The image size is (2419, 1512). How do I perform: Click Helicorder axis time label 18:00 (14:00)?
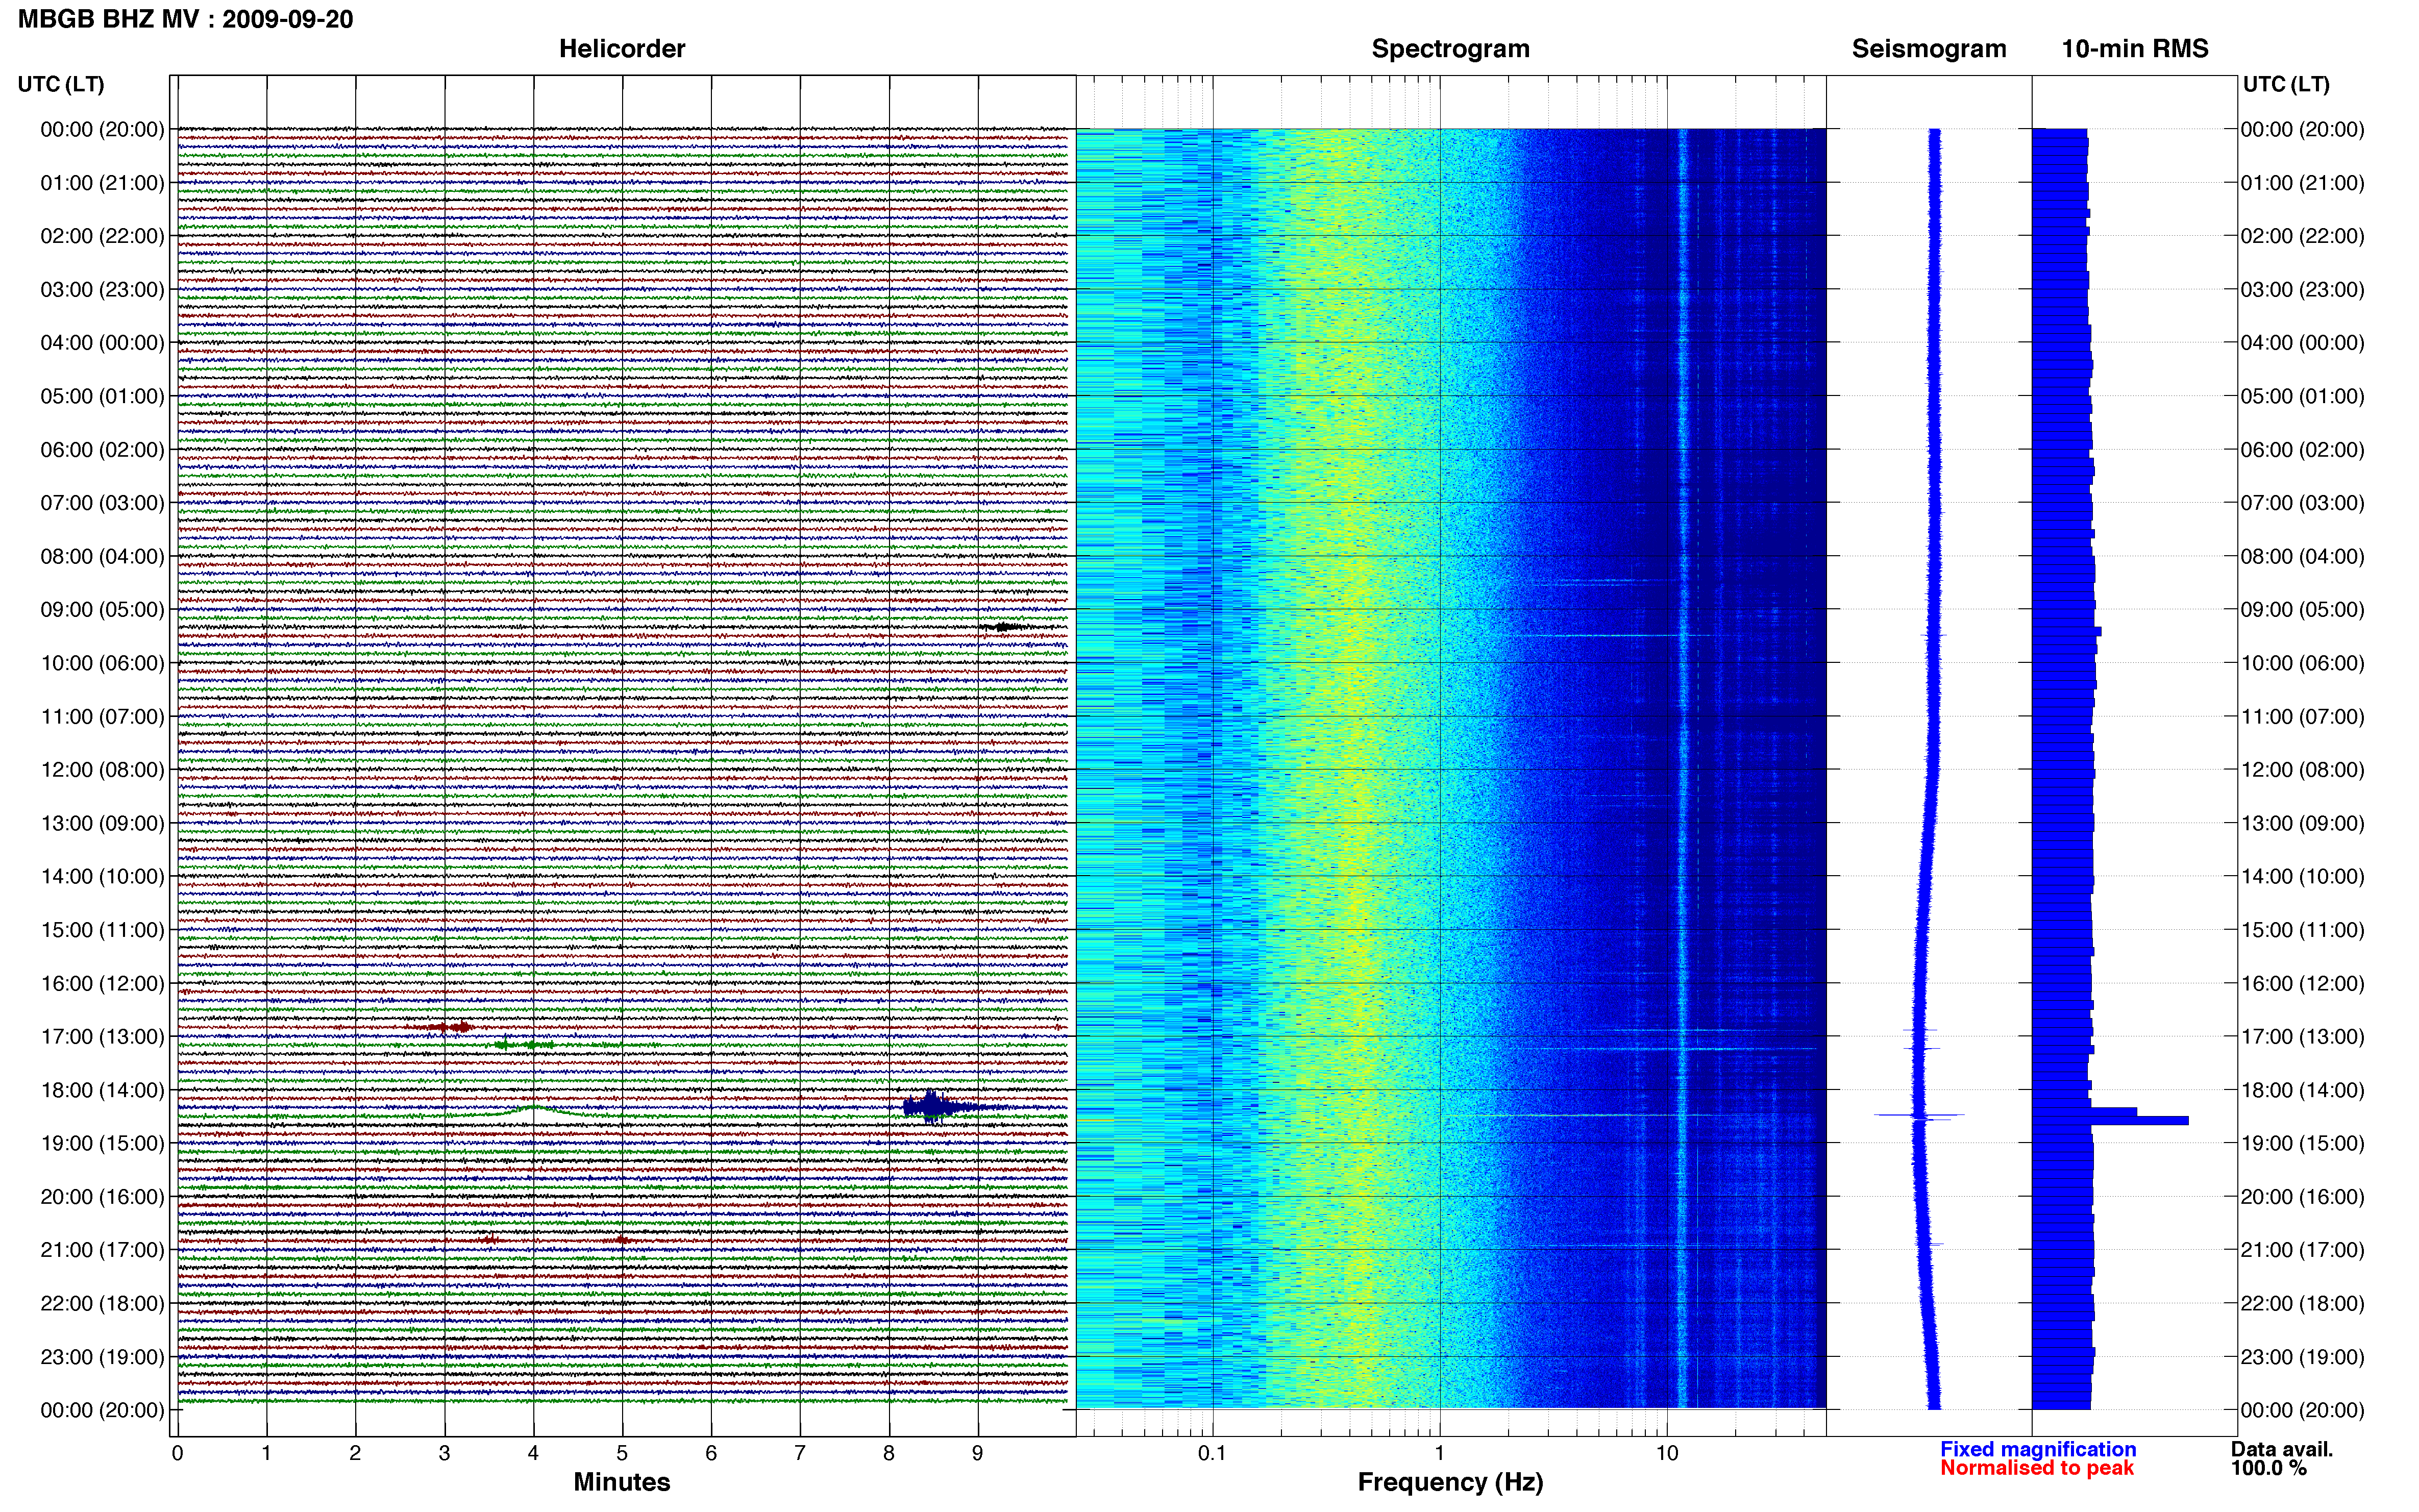102,1091
